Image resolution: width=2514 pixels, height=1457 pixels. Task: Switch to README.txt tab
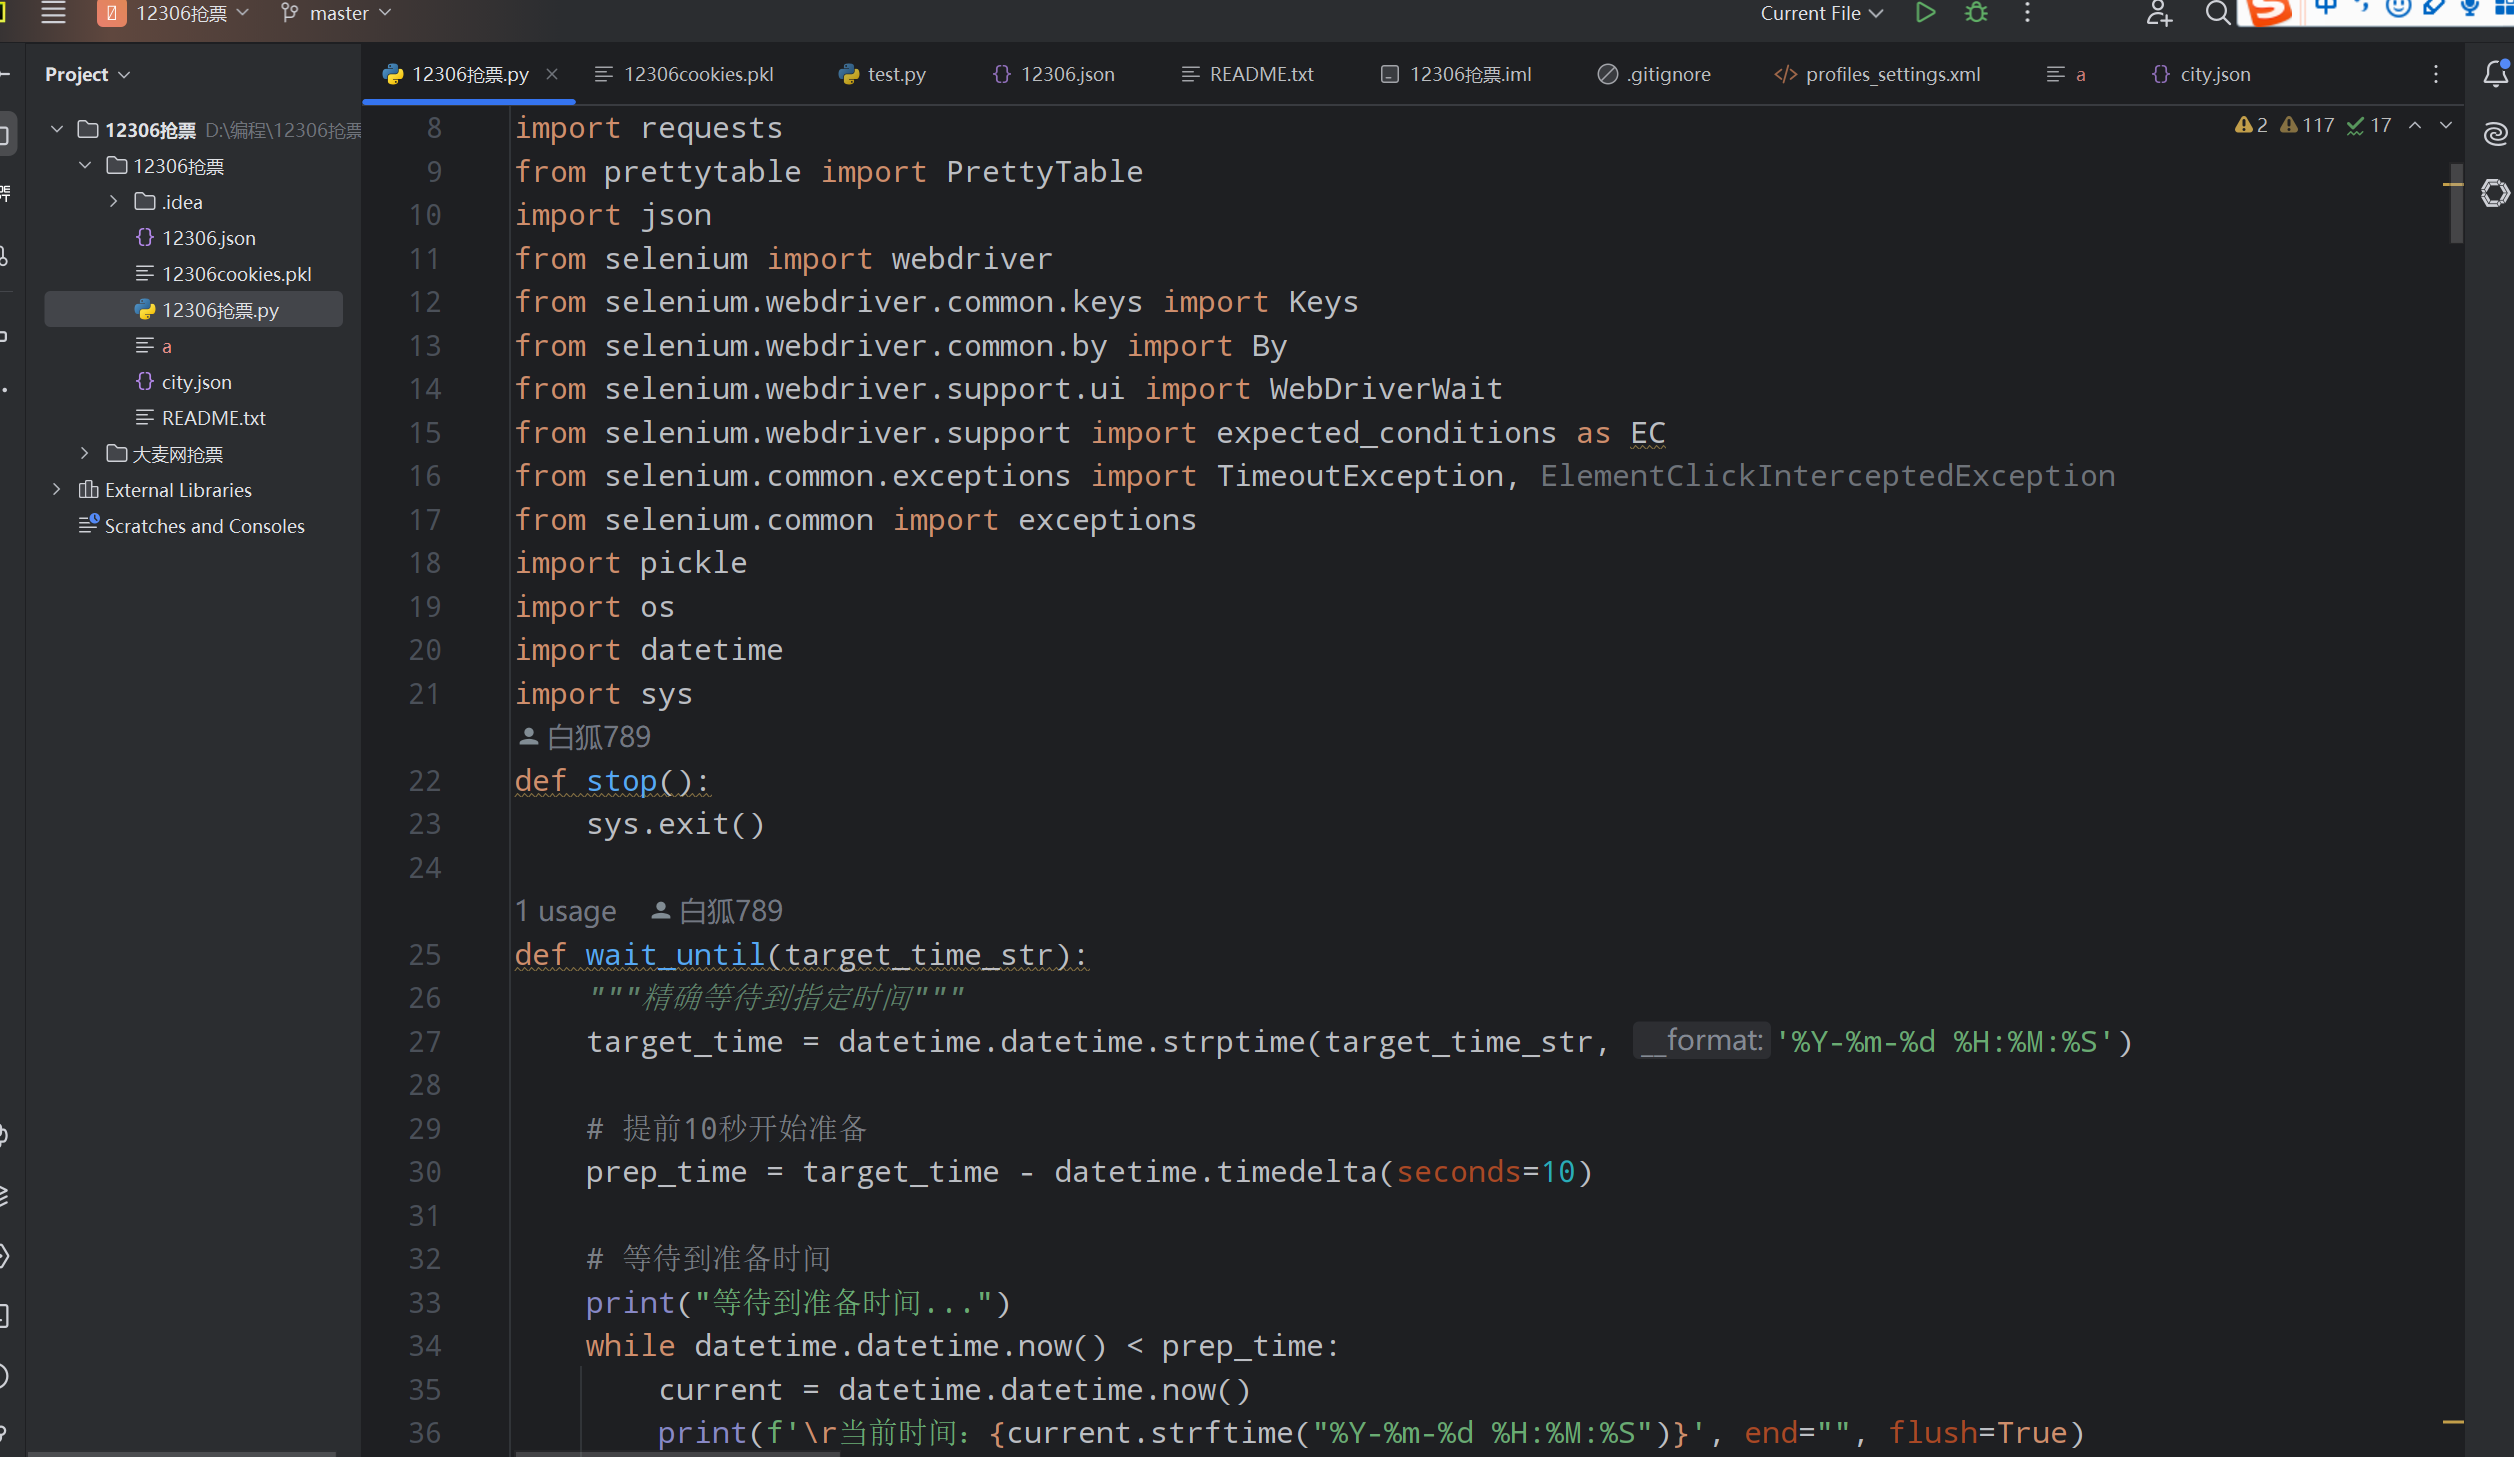point(1248,74)
